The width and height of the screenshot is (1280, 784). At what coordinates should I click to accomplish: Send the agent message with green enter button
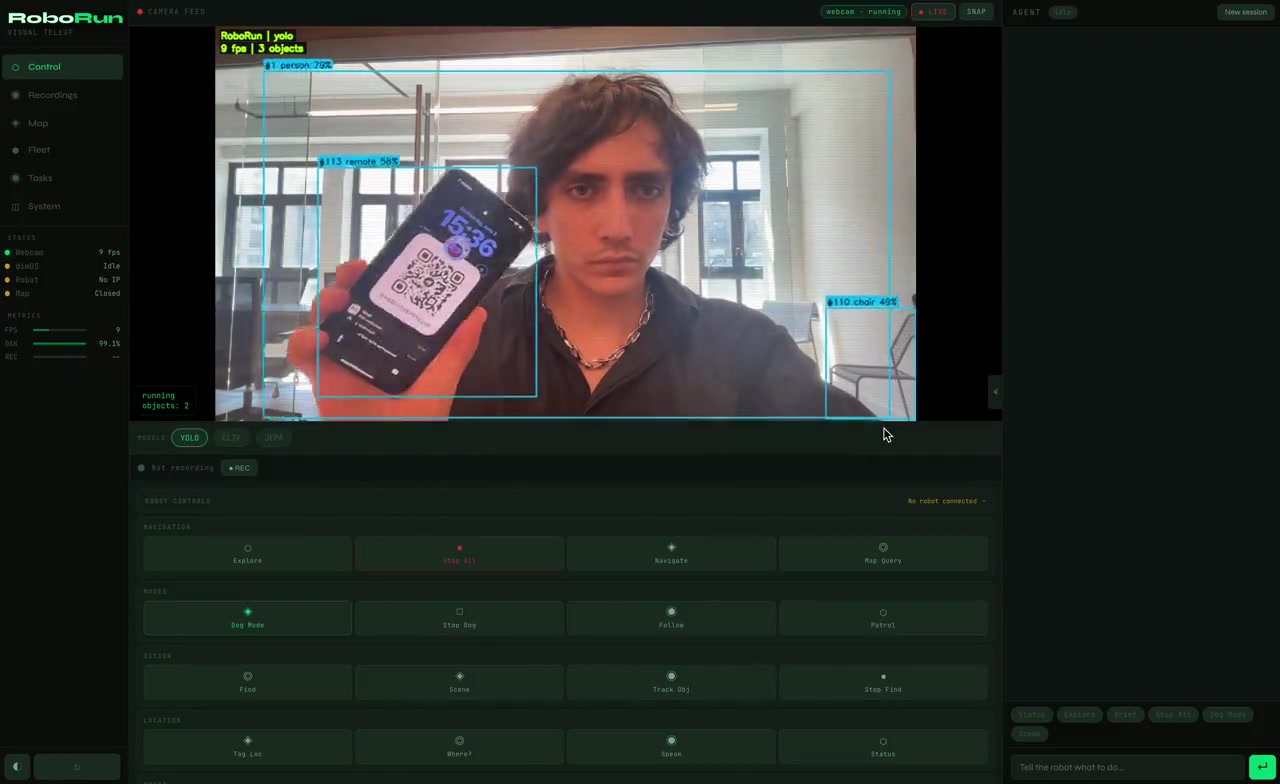(x=1262, y=767)
